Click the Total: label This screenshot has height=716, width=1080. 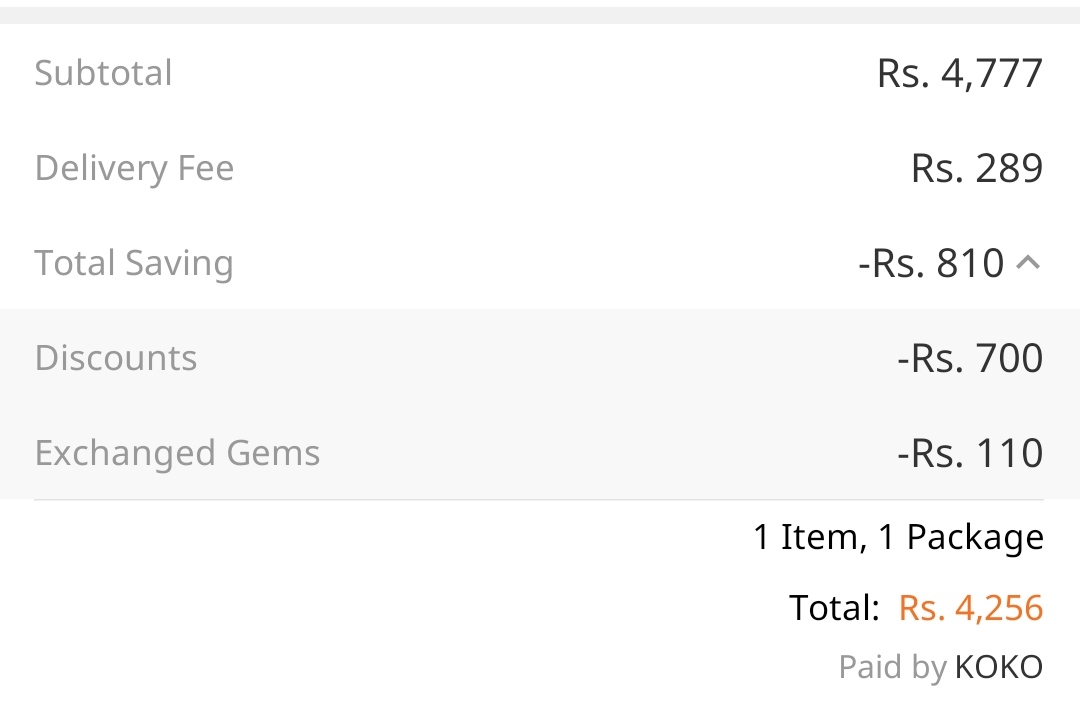click(834, 608)
